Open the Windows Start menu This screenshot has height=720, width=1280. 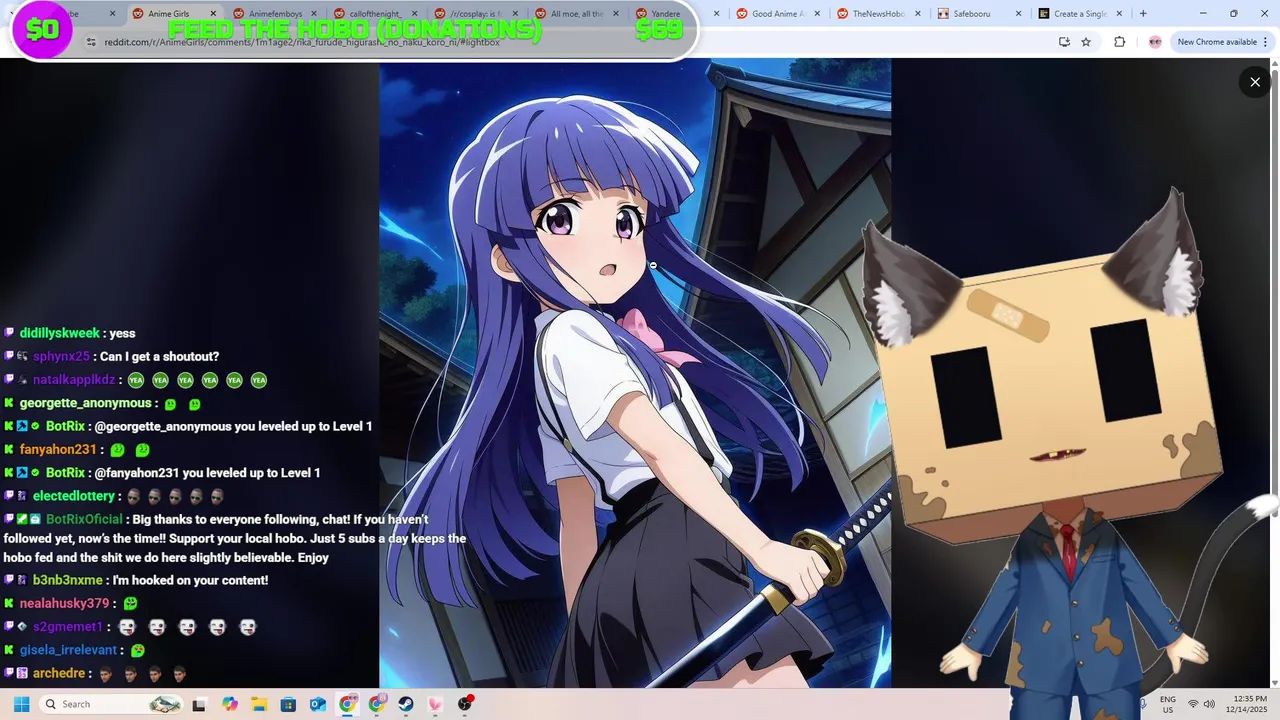click(21, 704)
